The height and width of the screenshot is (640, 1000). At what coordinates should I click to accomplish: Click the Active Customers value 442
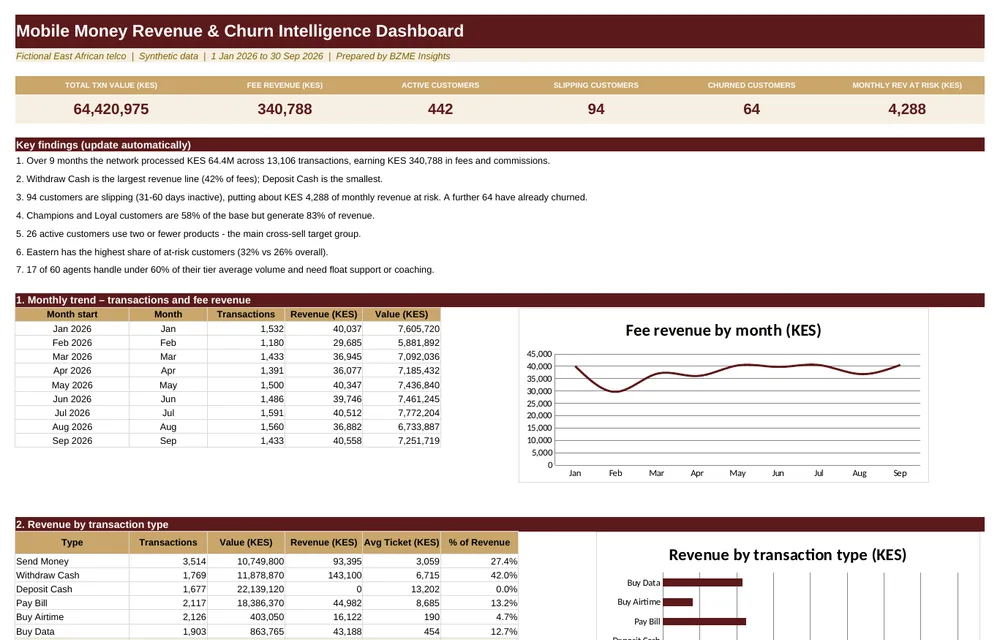pyautogui.click(x=440, y=109)
